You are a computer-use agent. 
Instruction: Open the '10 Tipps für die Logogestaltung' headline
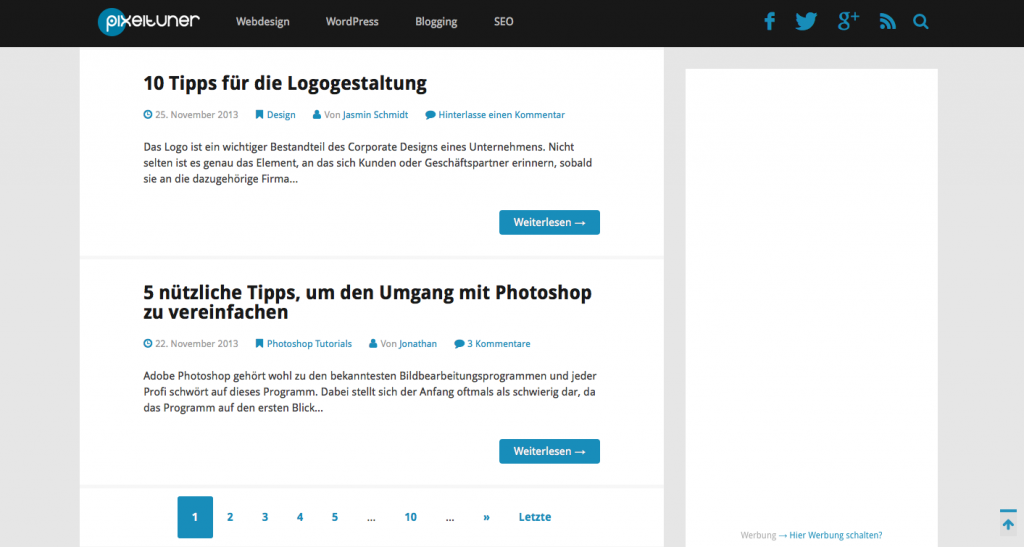pos(285,83)
